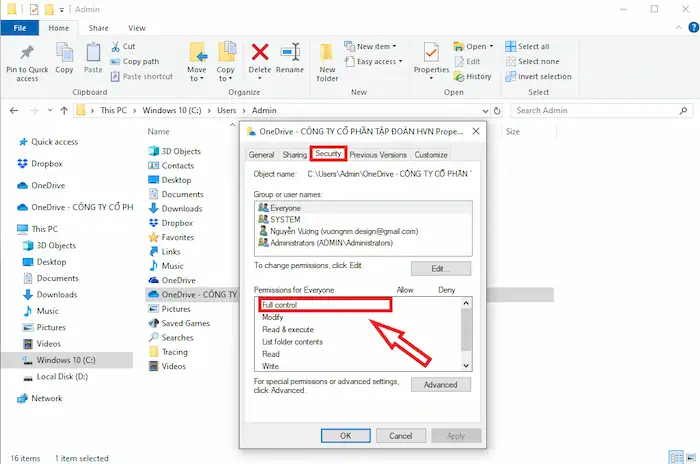Viewport: 700px width, 464px height.
Task: Click the red Delete icon
Action: coord(260,54)
